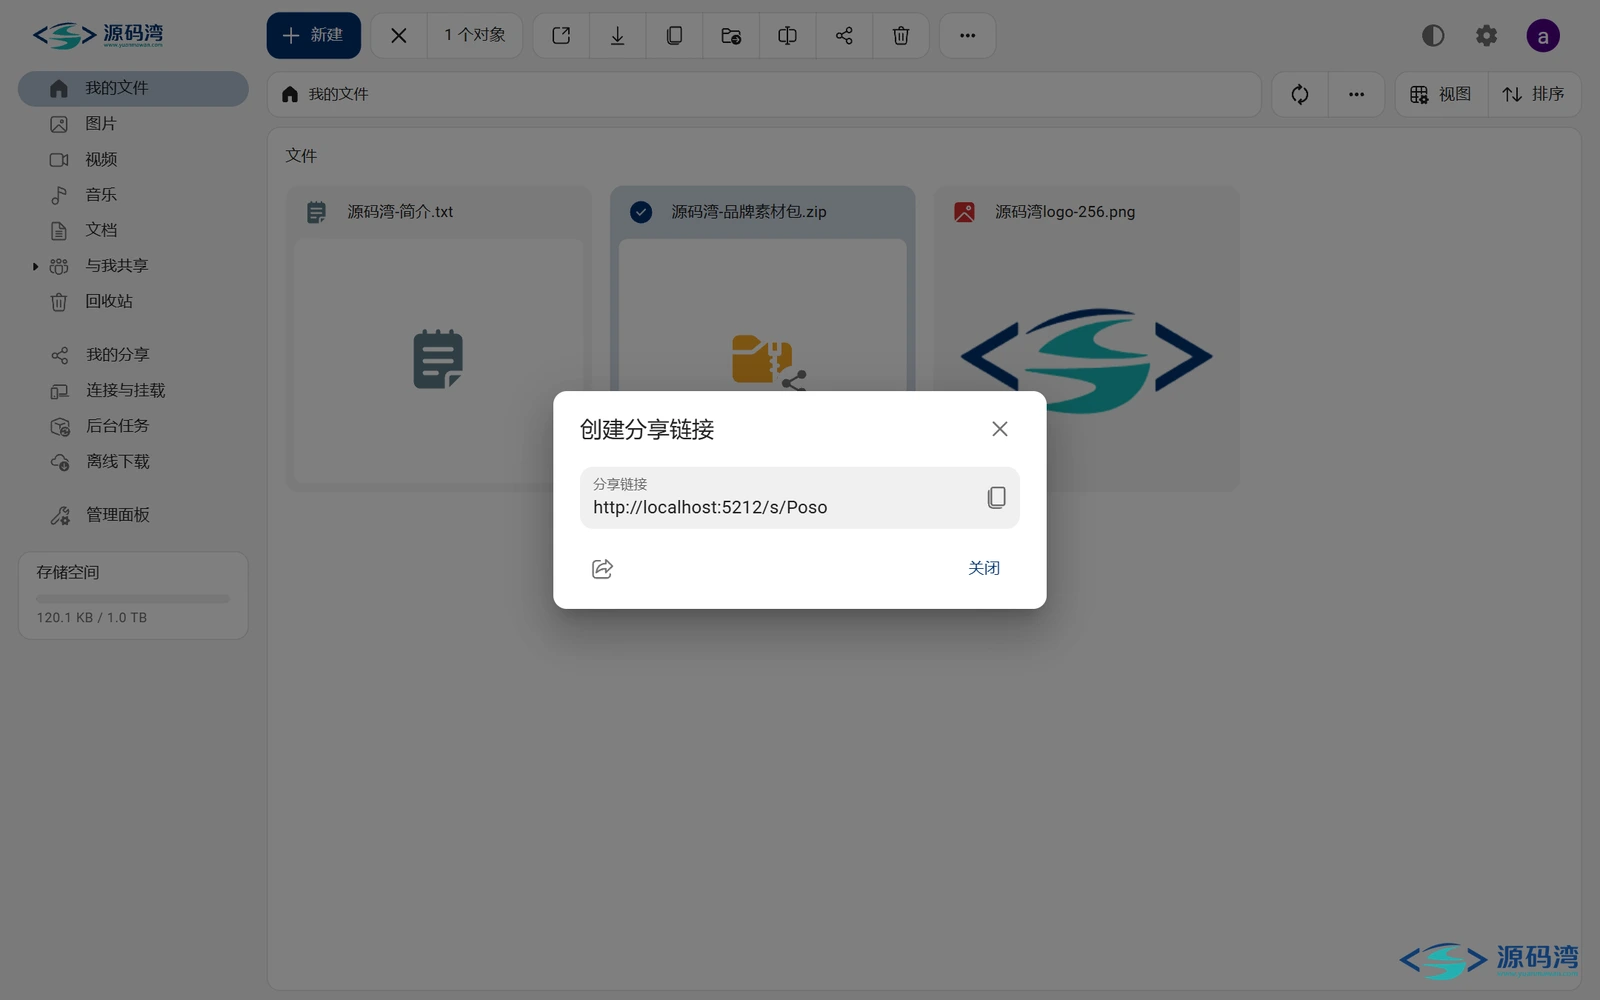This screenshot has height=1000, width=1600.
Task: Click 我的文件 in the breadcrumb path
Action: 338,94
